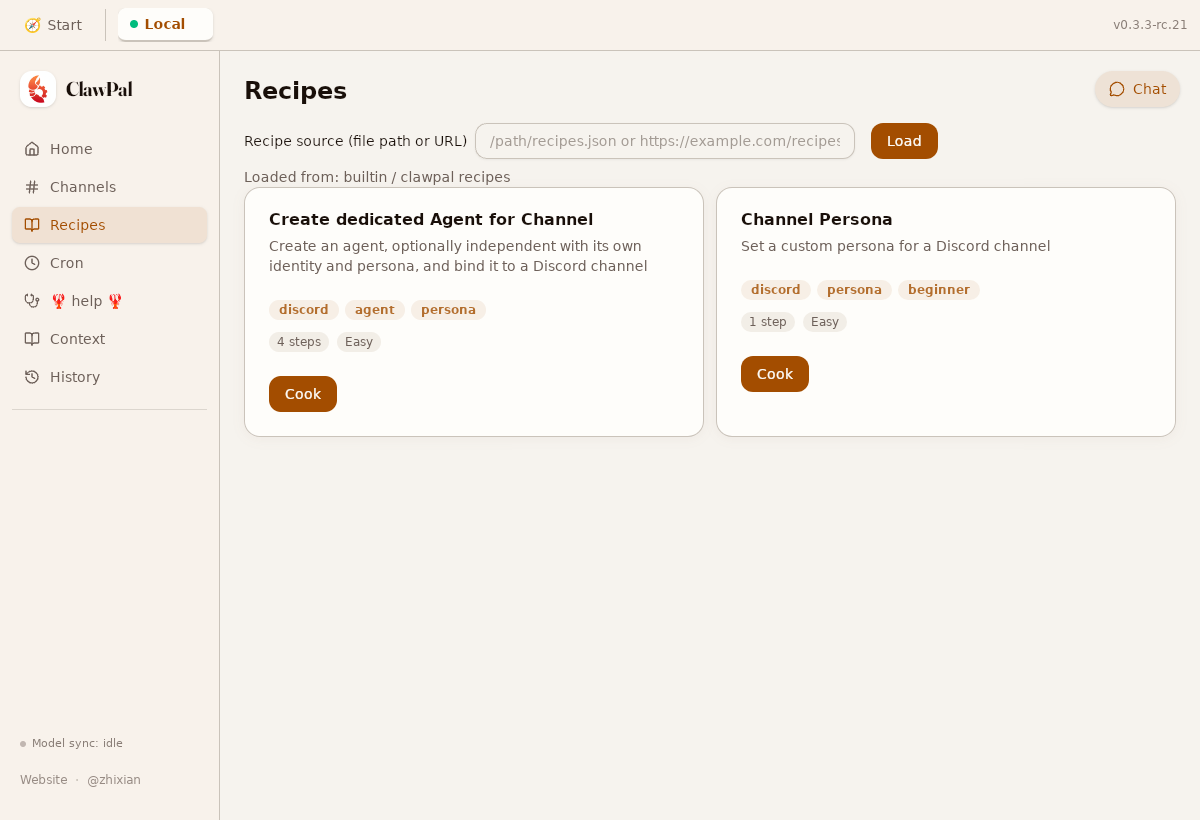1200x820 pixels.
Task: Click the lobster emoji next to help
Action: [58, 300]
